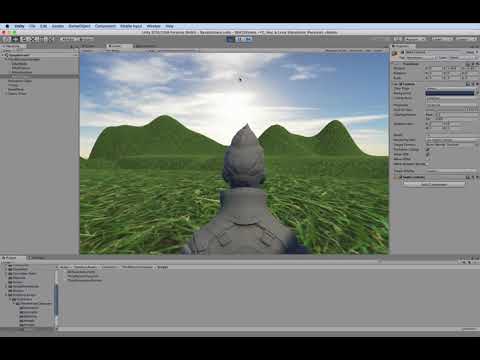Viewport: 480px width, 360px height.
Task: Toggle the Local/Global handle button
Action: [87, 39]
